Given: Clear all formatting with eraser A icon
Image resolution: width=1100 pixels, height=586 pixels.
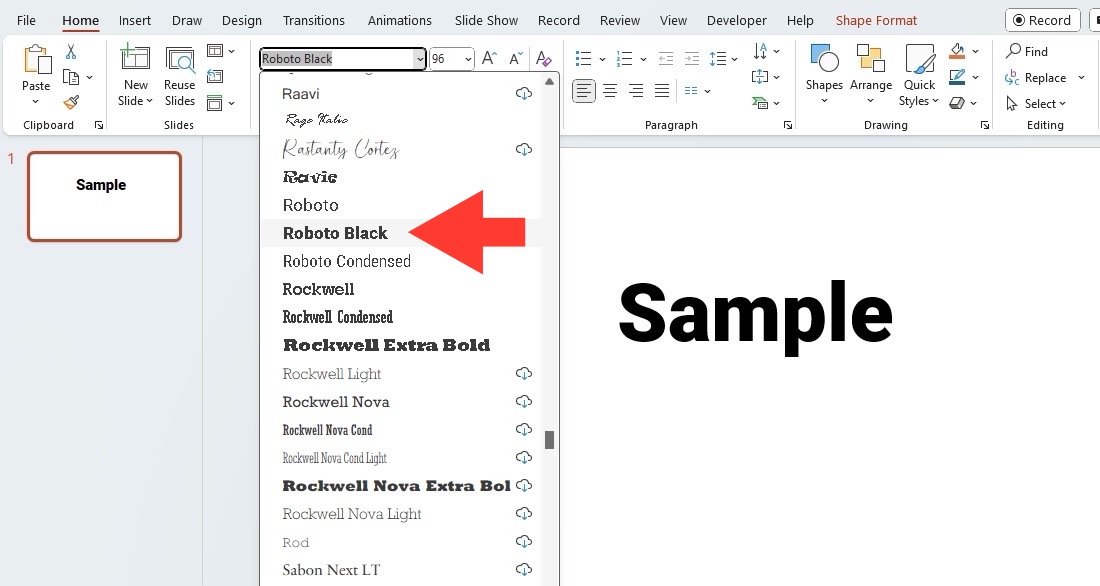Looking at the screenshot, I should (544, 58).
